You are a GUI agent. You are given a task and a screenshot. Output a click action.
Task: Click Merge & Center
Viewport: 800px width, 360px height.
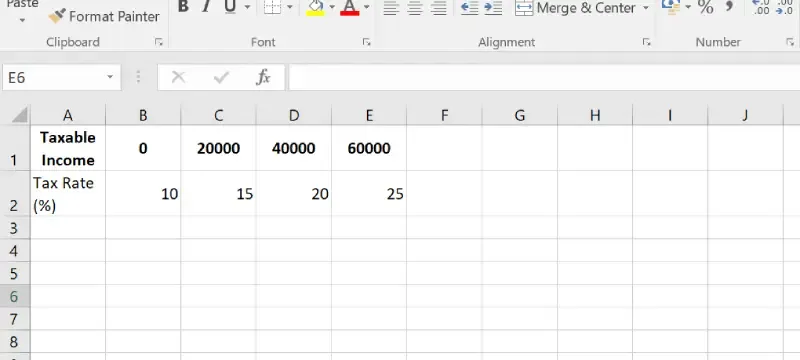click(x=576, y=8)
